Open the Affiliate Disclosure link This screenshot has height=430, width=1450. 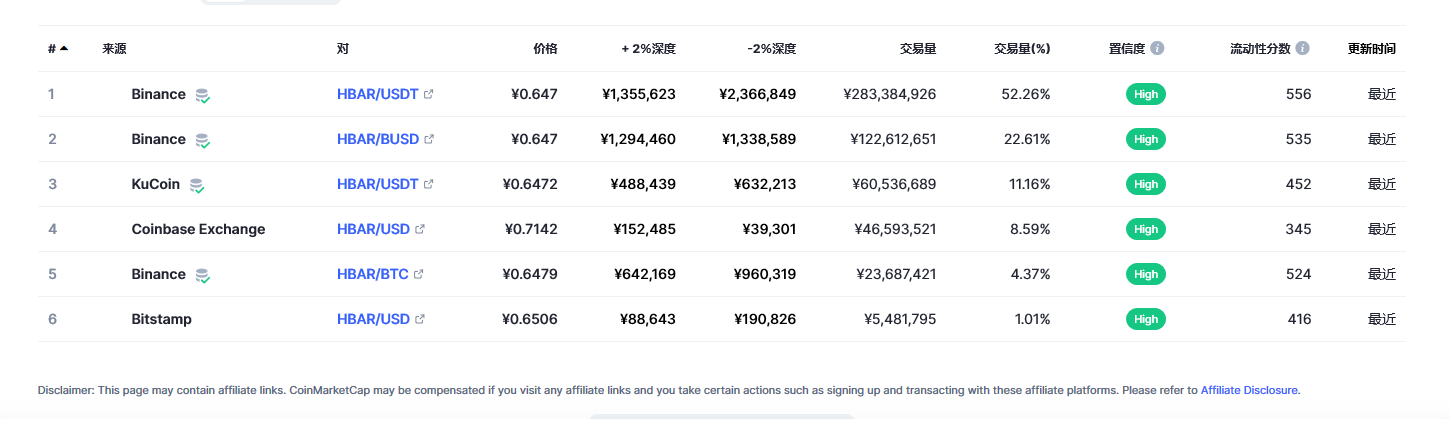pyautogui.click(x=1249, y=390)
